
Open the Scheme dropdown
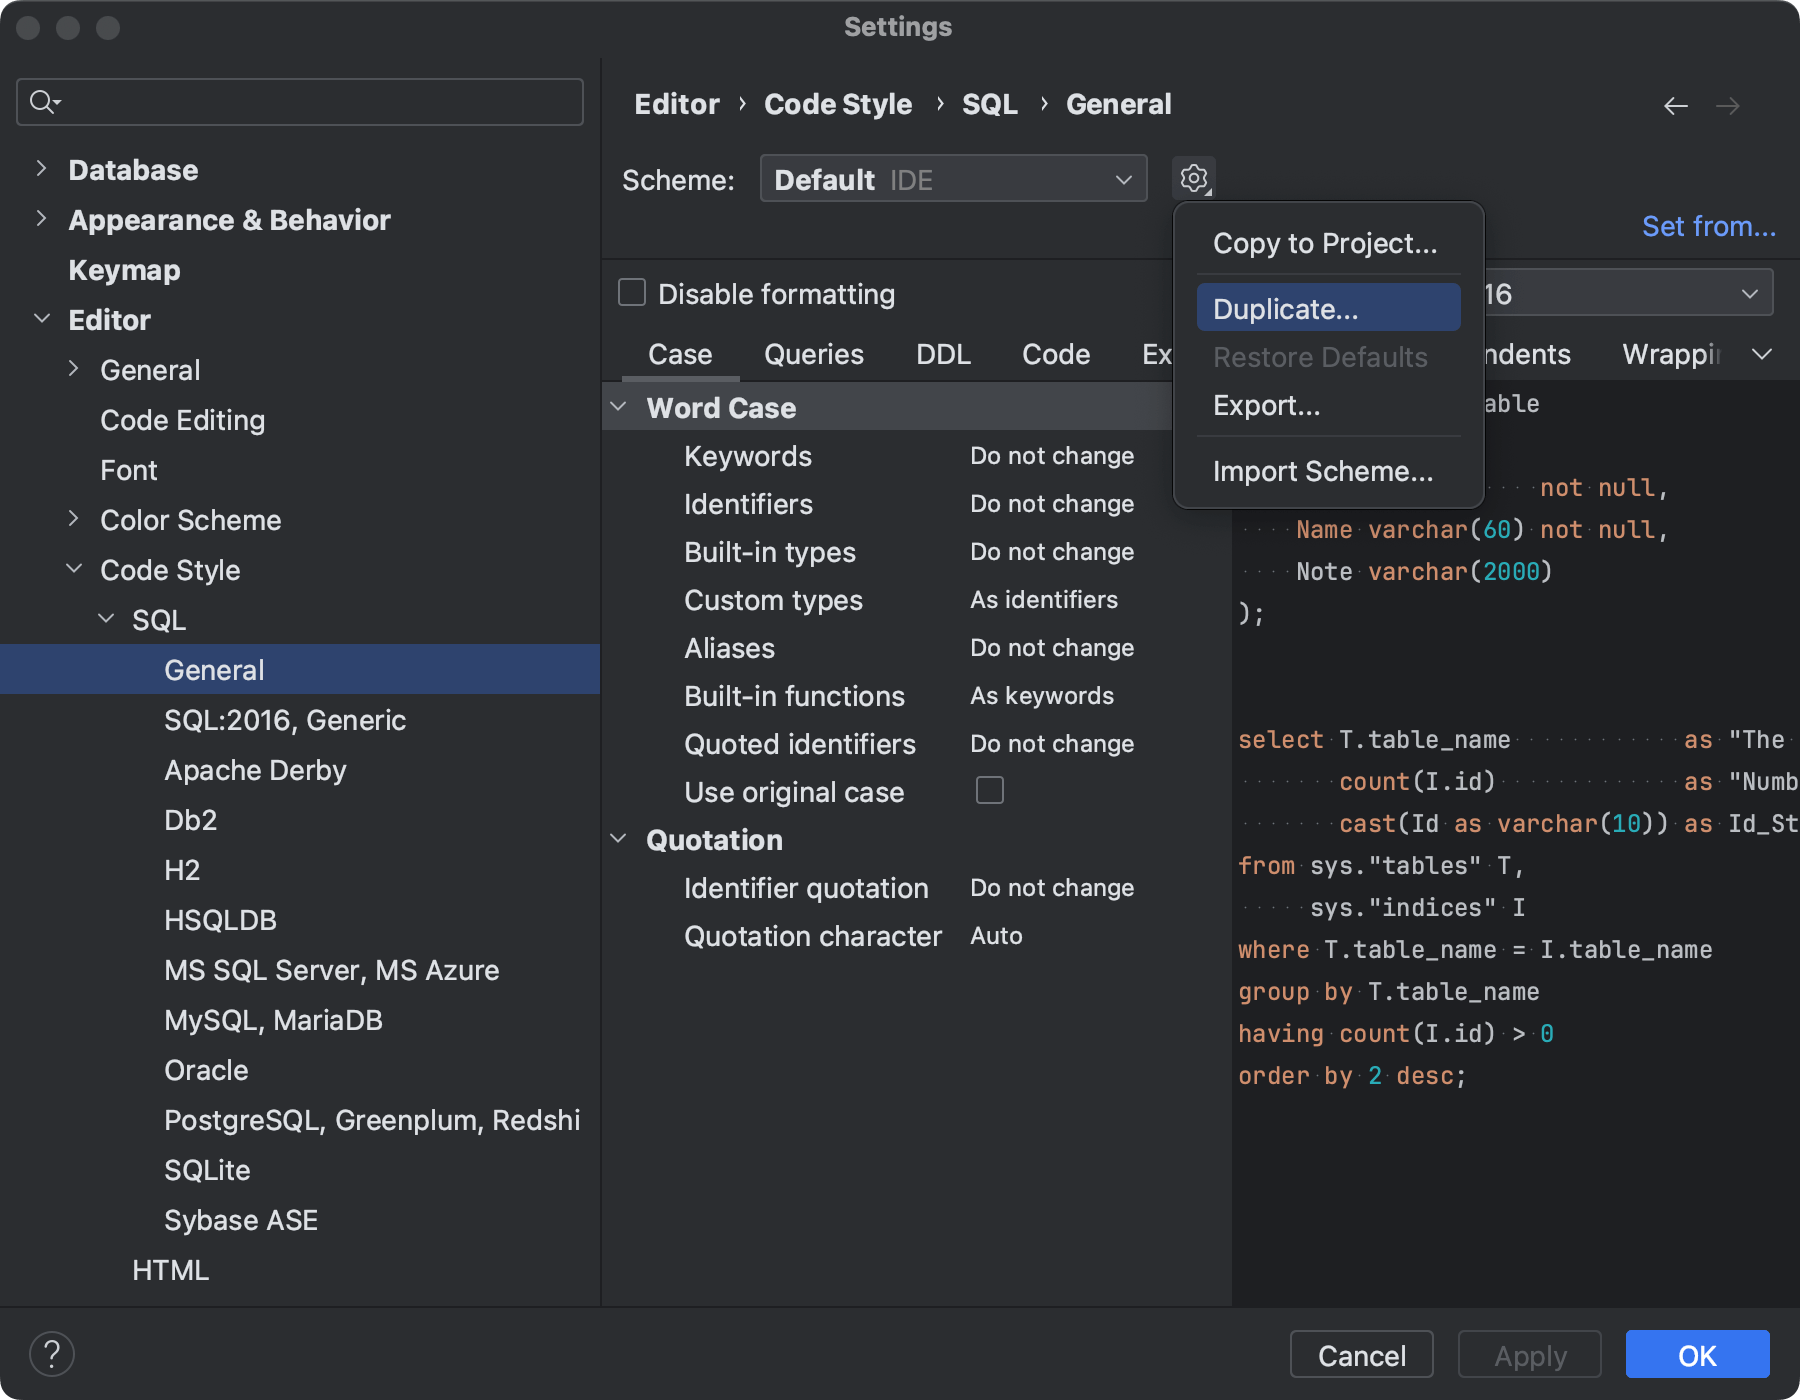(952, 178)
